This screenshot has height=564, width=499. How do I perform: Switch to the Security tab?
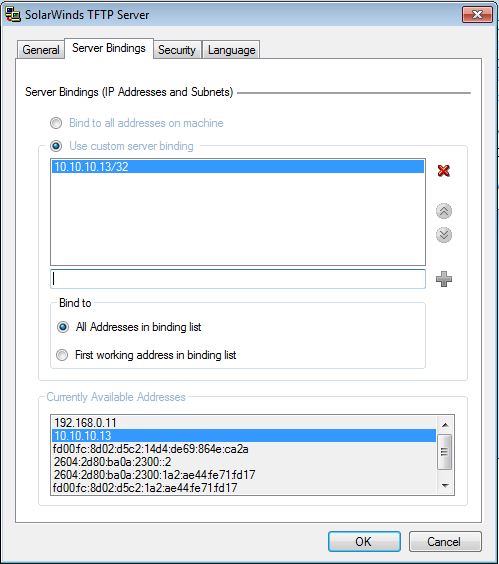[x=177, y=50]
